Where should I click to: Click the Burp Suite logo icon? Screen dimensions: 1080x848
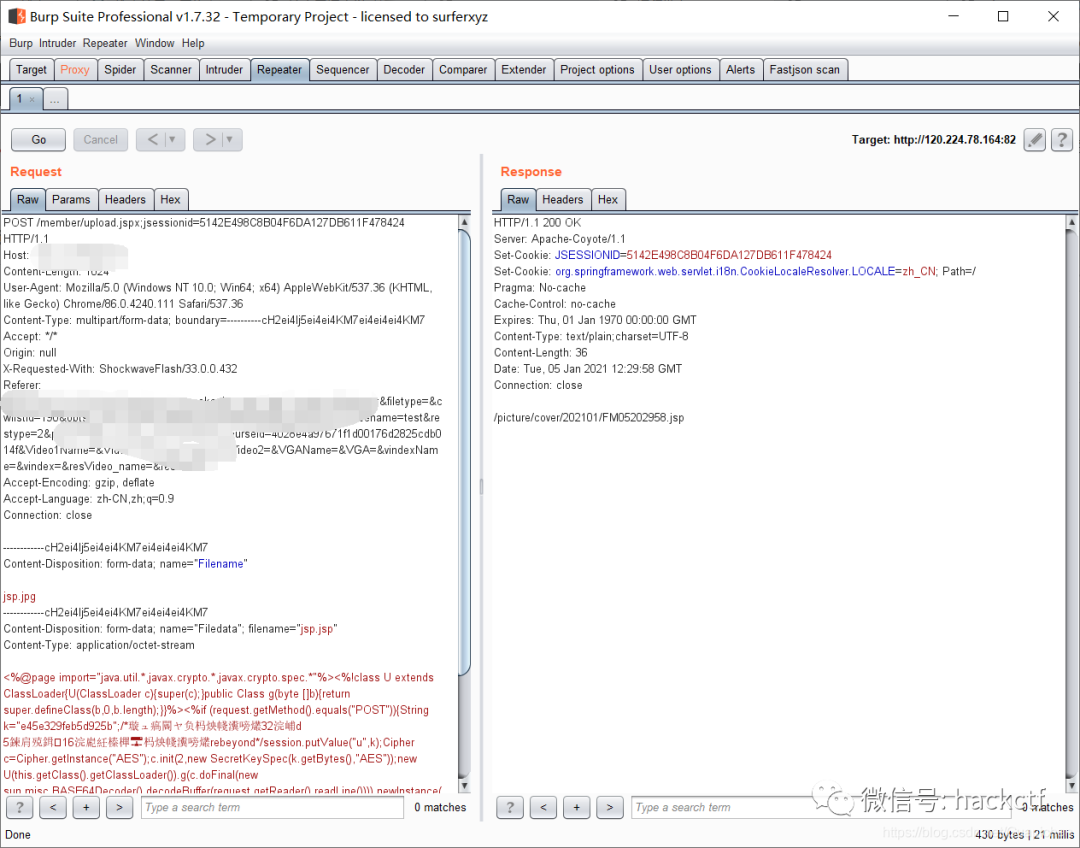[17, 17]
